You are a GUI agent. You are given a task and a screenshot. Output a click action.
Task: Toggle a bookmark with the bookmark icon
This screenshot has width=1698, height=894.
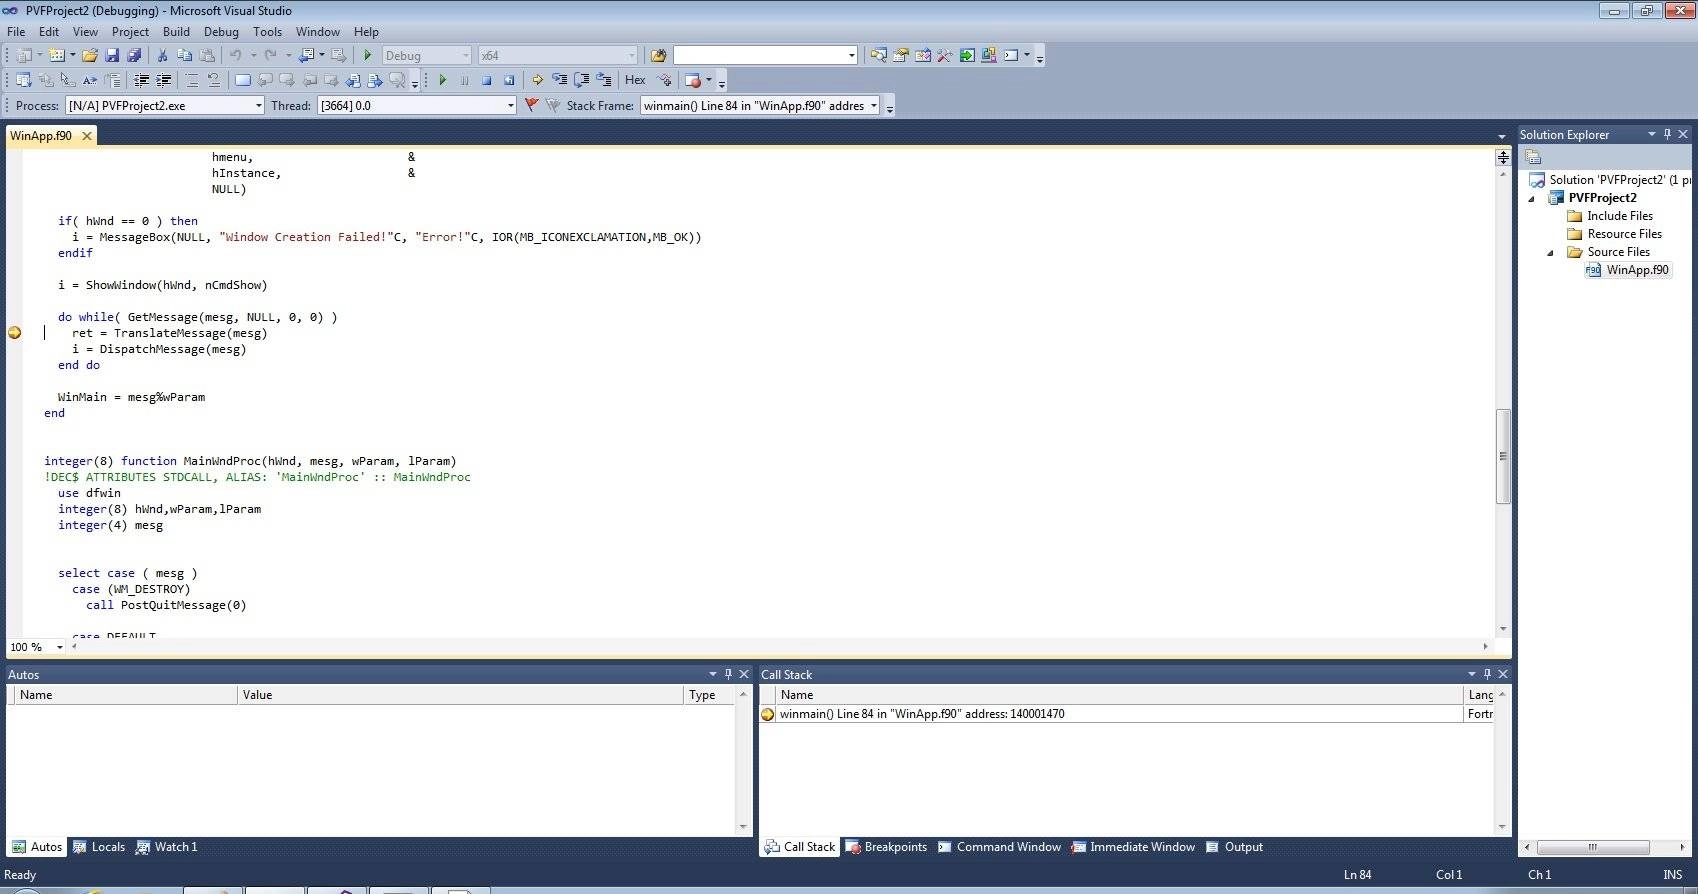click(242, 80)
